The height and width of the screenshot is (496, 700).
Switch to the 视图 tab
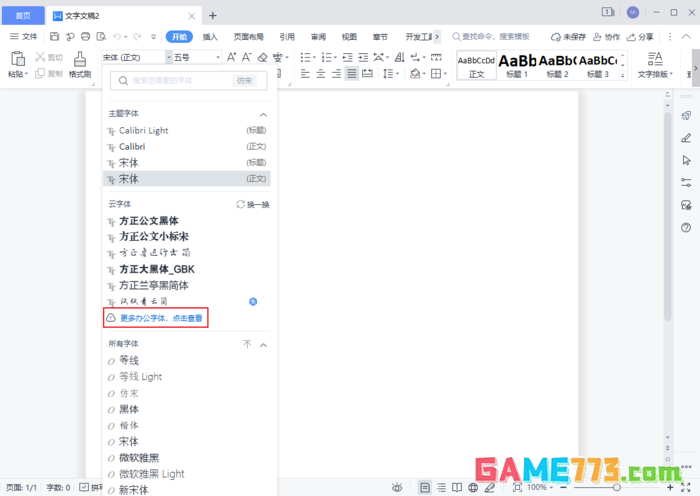tap(349, 37)
